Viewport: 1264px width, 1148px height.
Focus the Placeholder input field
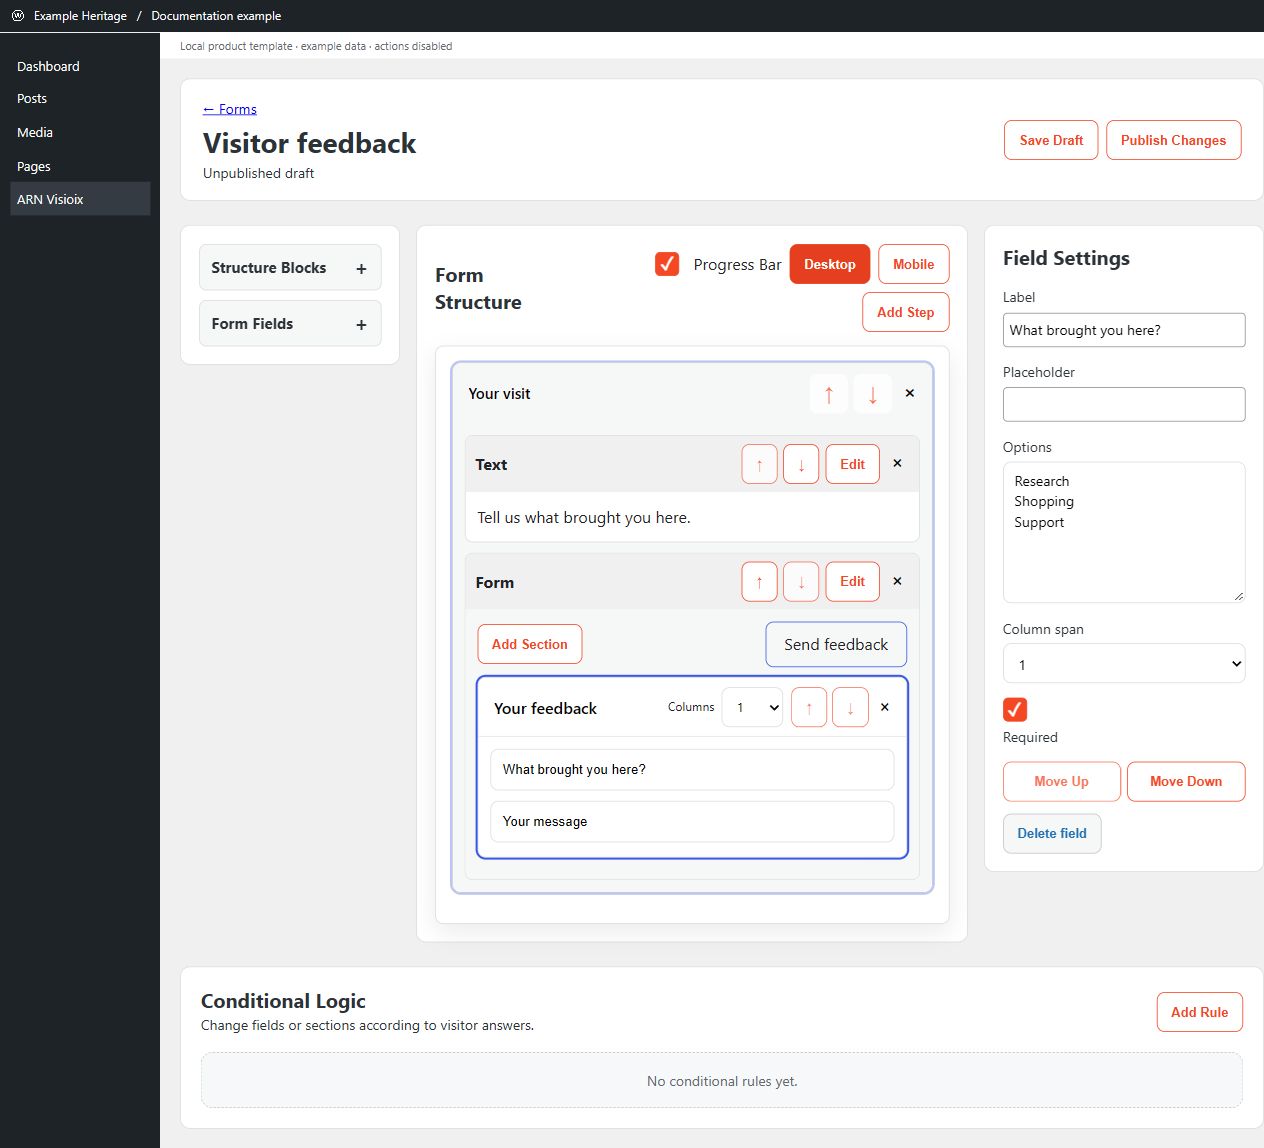point(1124,404)
